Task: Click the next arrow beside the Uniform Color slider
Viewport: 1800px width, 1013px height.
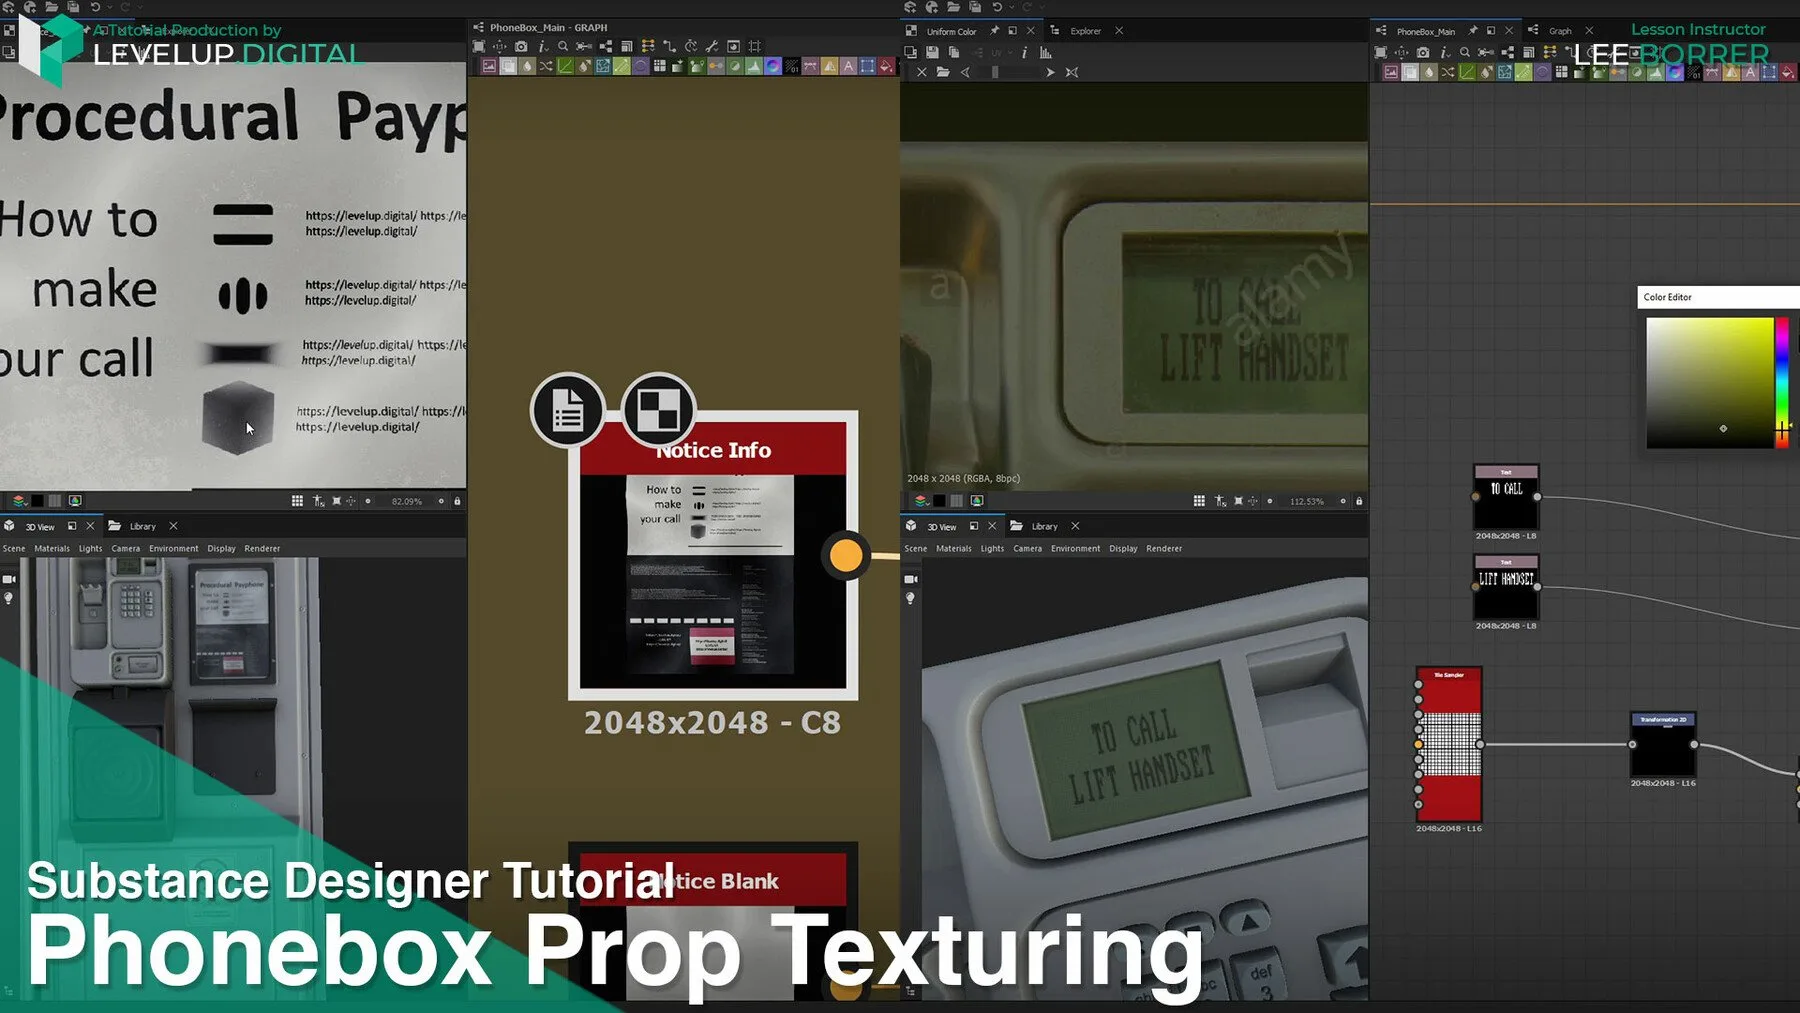Action: 1050,72
